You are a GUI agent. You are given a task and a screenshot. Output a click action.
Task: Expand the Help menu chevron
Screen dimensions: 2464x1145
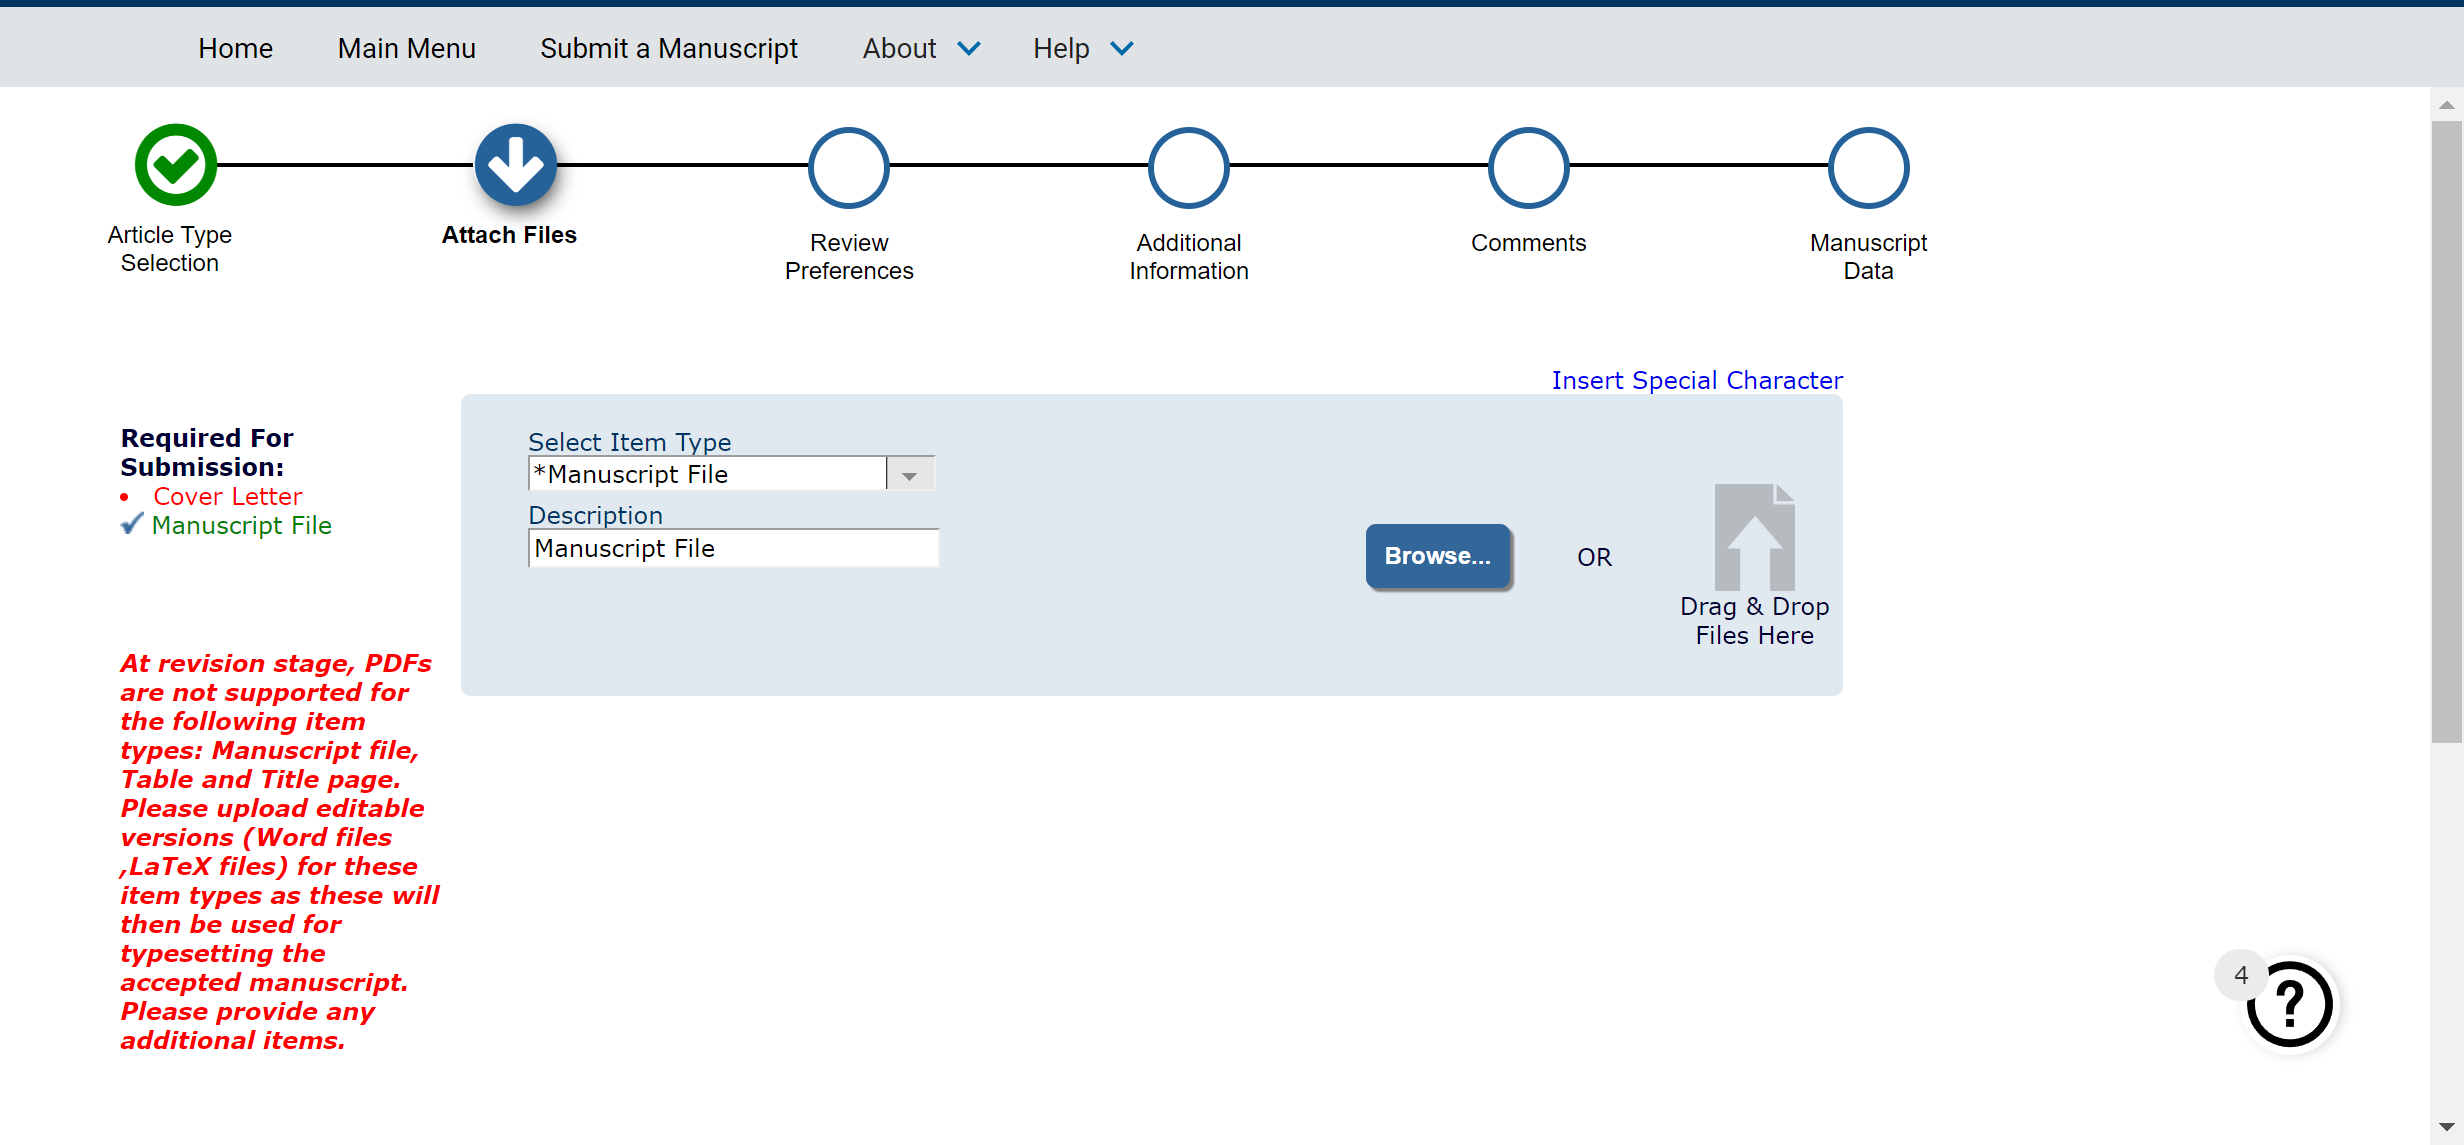point(1122,48)
